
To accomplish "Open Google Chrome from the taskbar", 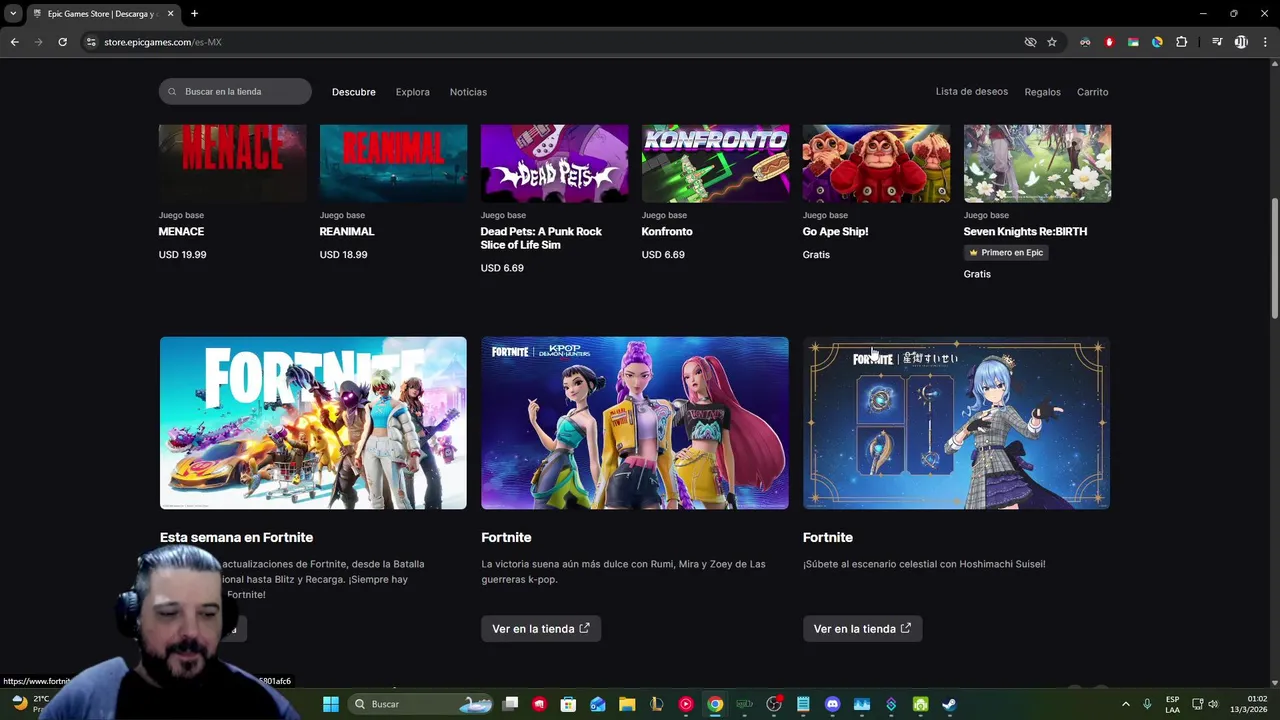I will [x=715, y=704].
